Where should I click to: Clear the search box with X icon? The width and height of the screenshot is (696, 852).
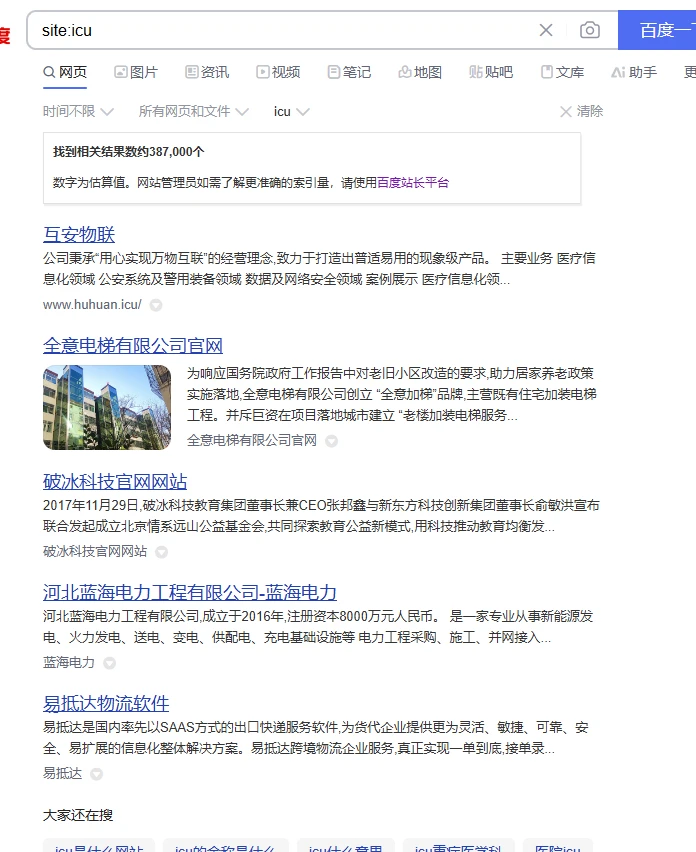[546, 30]
